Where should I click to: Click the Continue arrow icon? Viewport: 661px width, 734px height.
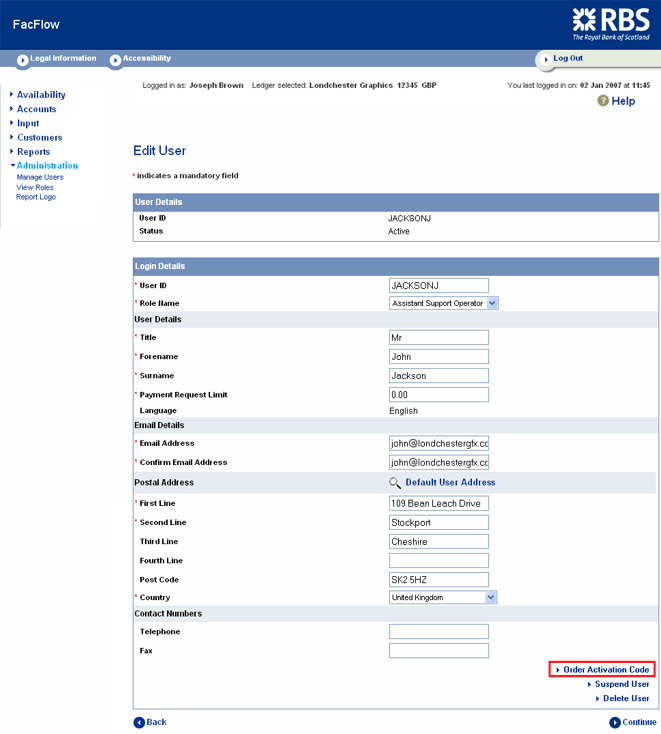[x=615, y=722]
